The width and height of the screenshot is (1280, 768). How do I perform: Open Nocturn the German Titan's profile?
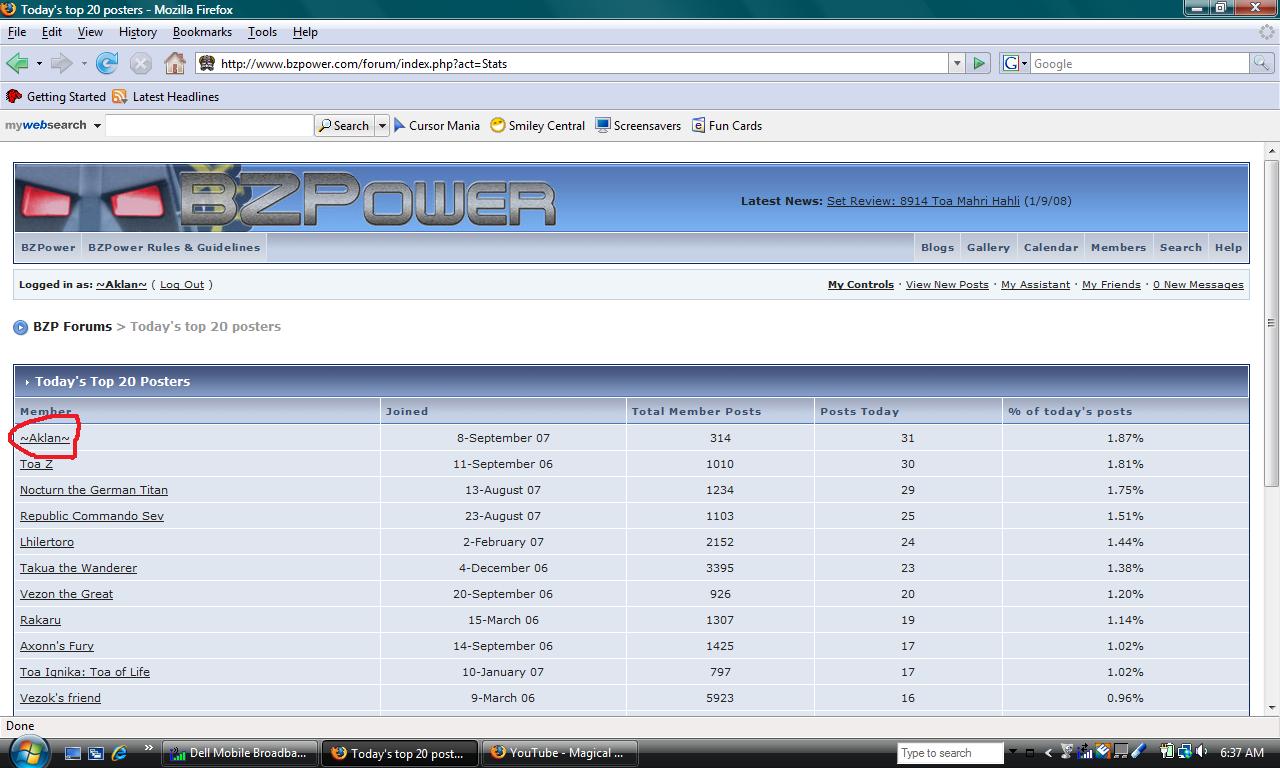[94, 490]
